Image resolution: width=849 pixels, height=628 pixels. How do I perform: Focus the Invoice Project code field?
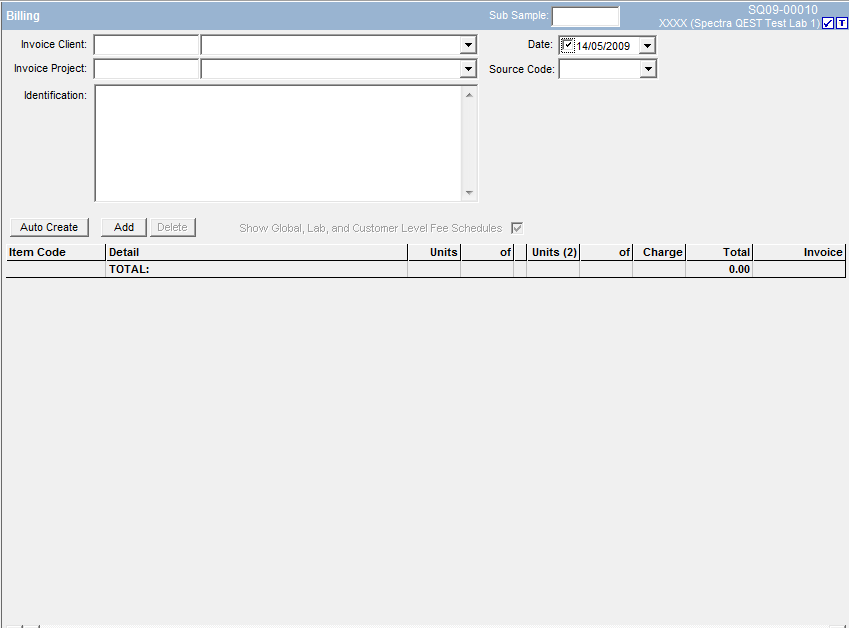[146, 69]
